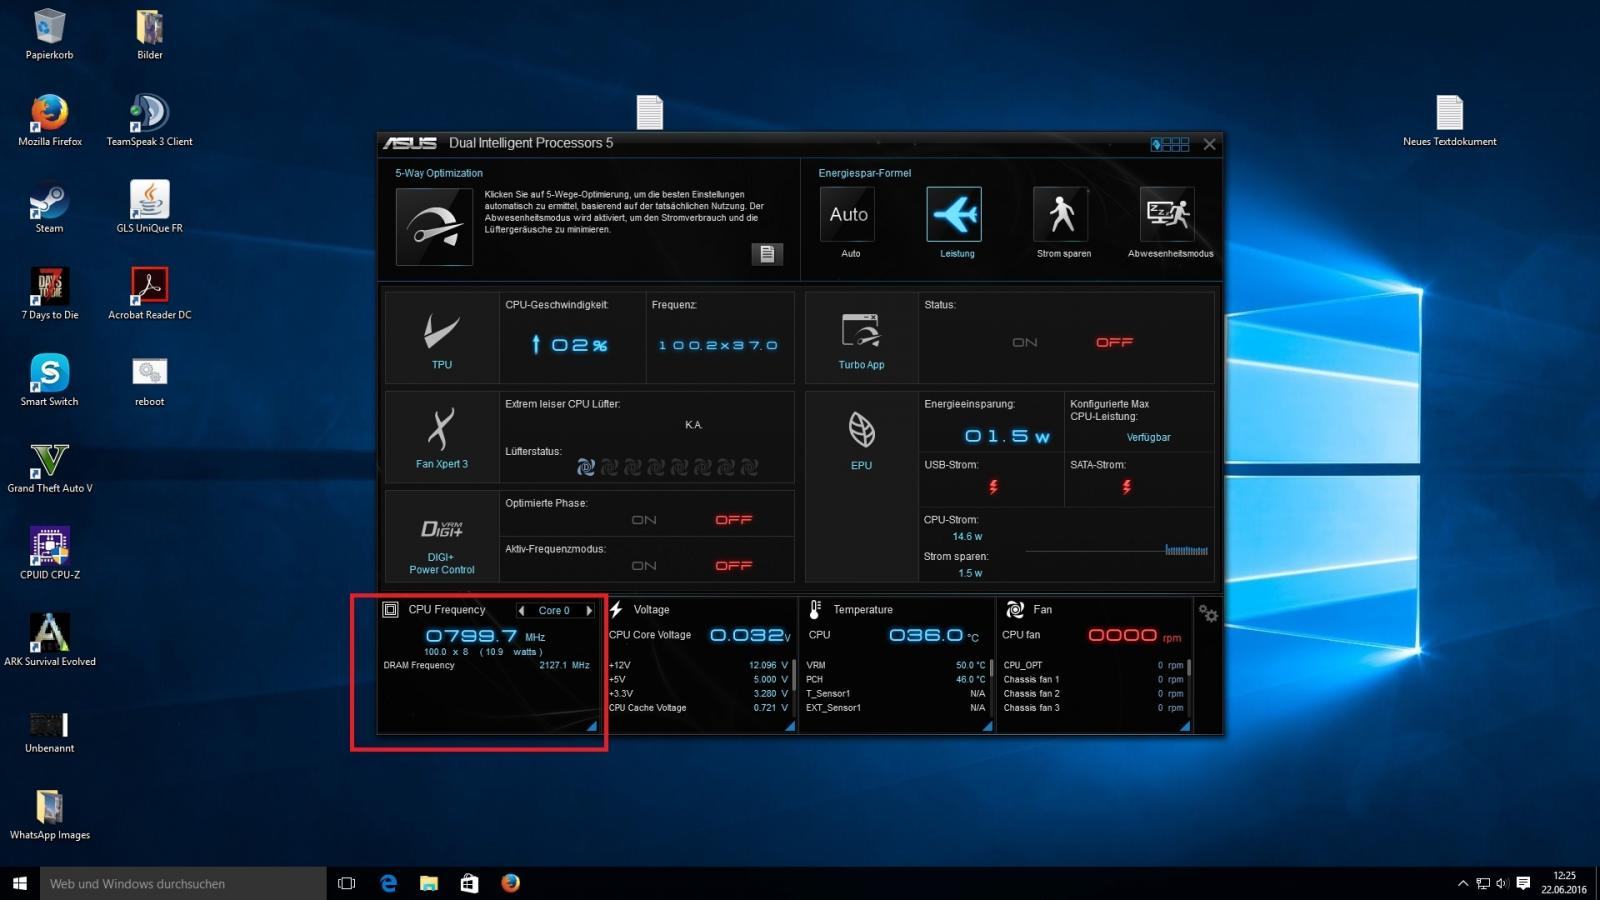Open DIGI+ Power Control module

441,536
